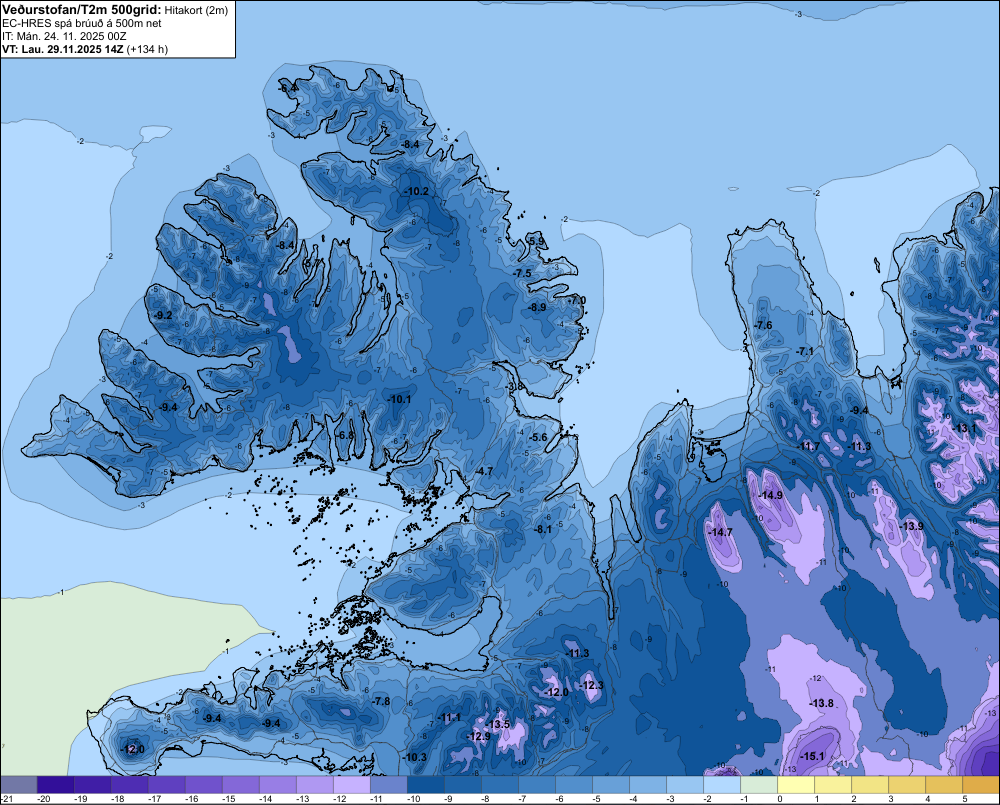This screenshot has height=805, width=1000.
Task: Click the '-13.5' temperature label
Action: (499, 724)
